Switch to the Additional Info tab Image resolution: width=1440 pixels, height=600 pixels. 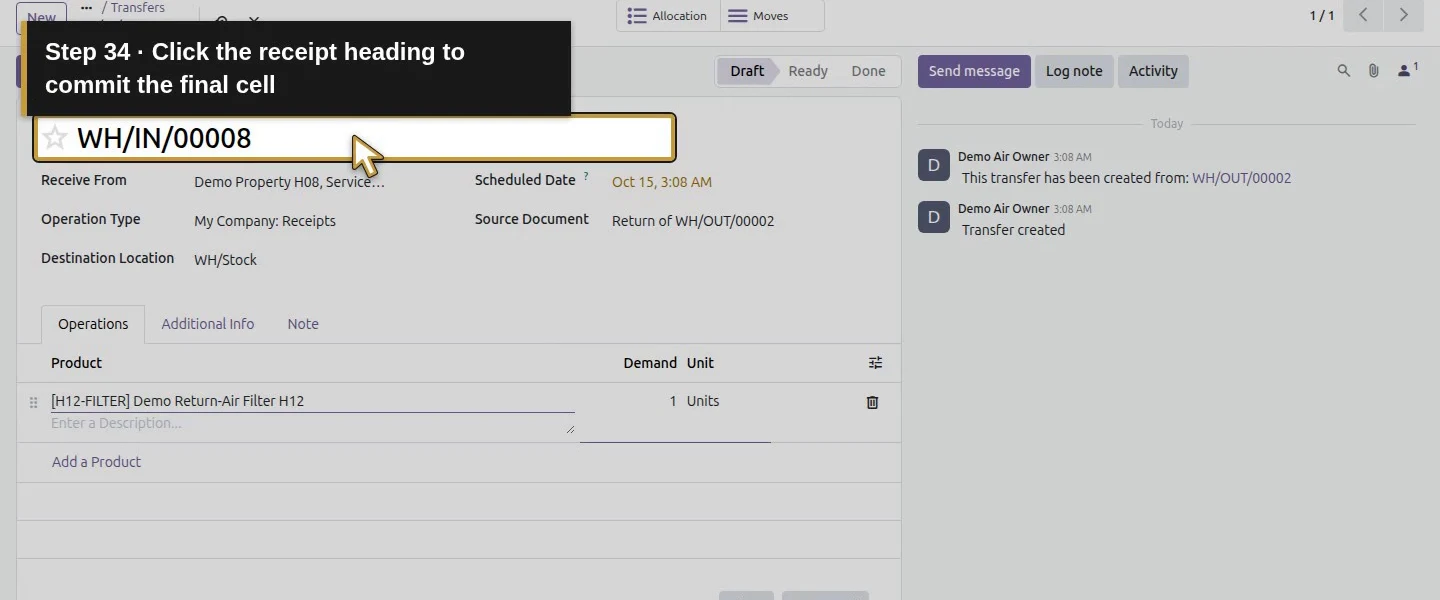point(208,324)
